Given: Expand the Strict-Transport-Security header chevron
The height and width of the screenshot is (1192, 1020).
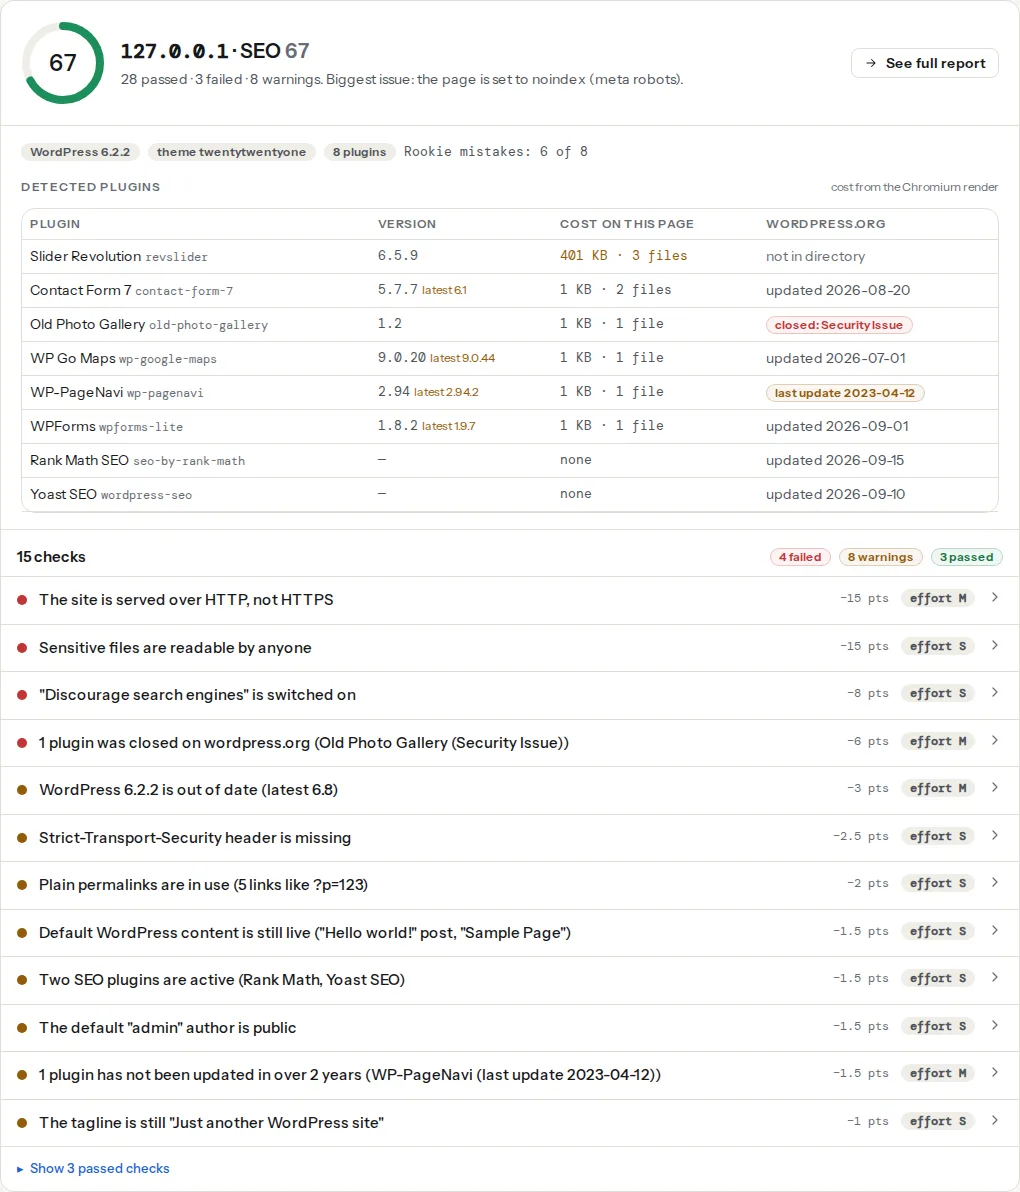Looking at the screenshot, I should tap(994, 836).
